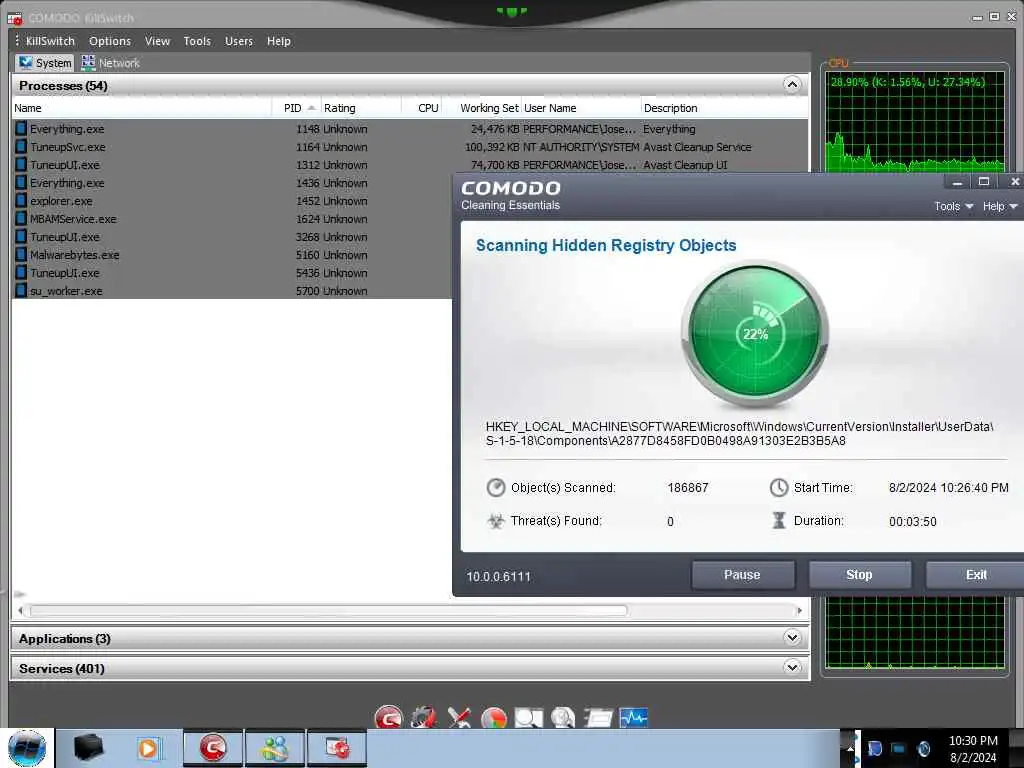Click the two-people messenger taskbar icon

point(275,748)
